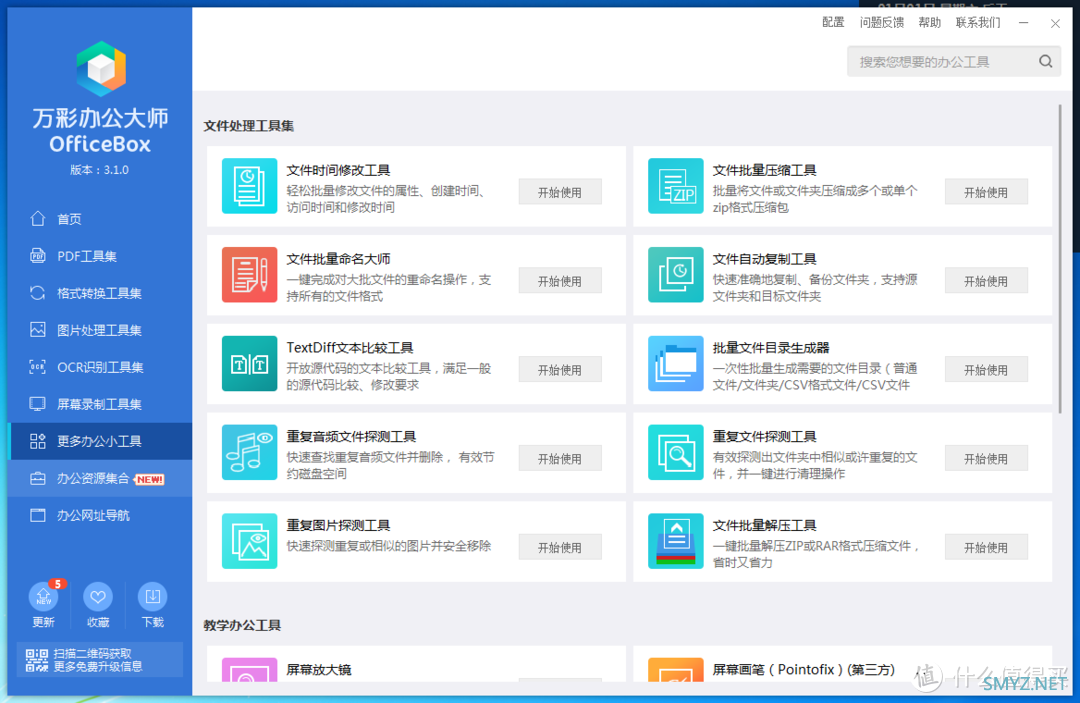This screenshot has width=1080, height=703.
Task: Open the 帮助 link
Action: tap(929, 23)
